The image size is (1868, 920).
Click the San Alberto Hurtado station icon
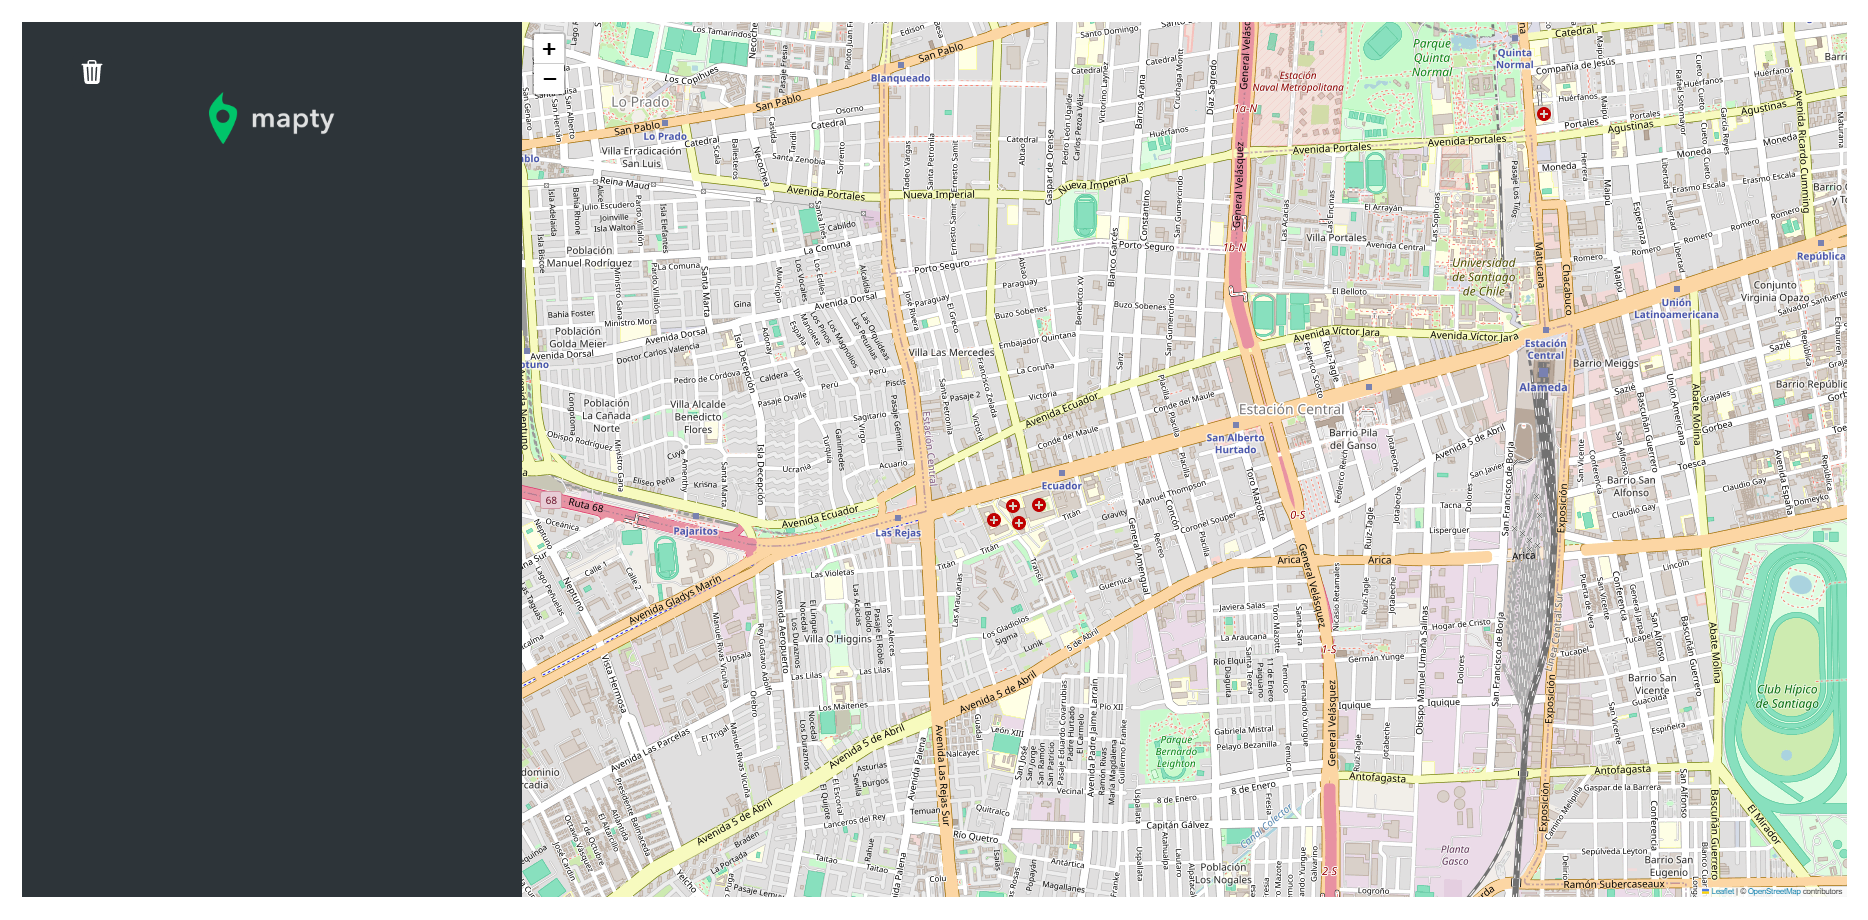point(1236,426)
